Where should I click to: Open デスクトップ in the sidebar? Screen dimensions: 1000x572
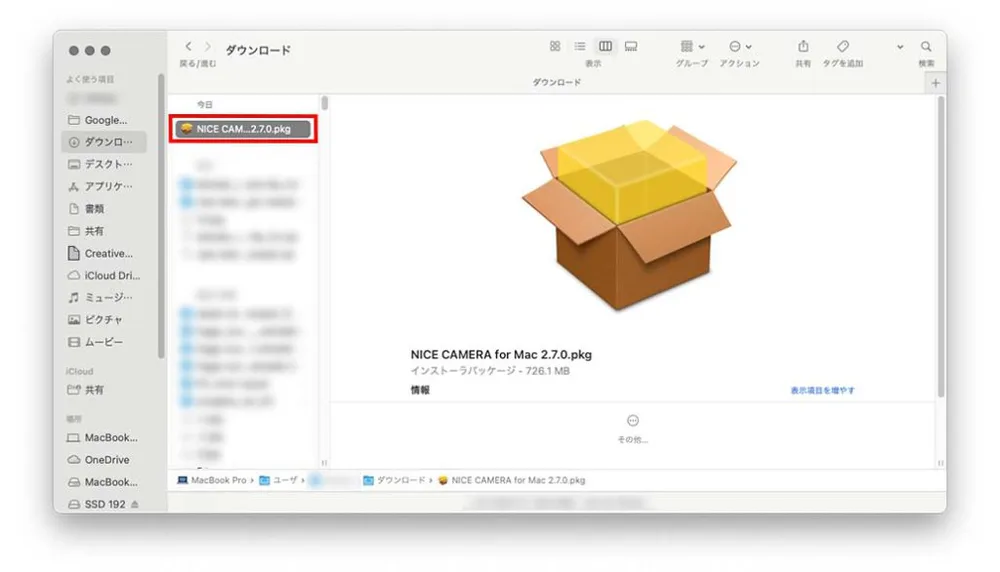click(x=104, y=164)
